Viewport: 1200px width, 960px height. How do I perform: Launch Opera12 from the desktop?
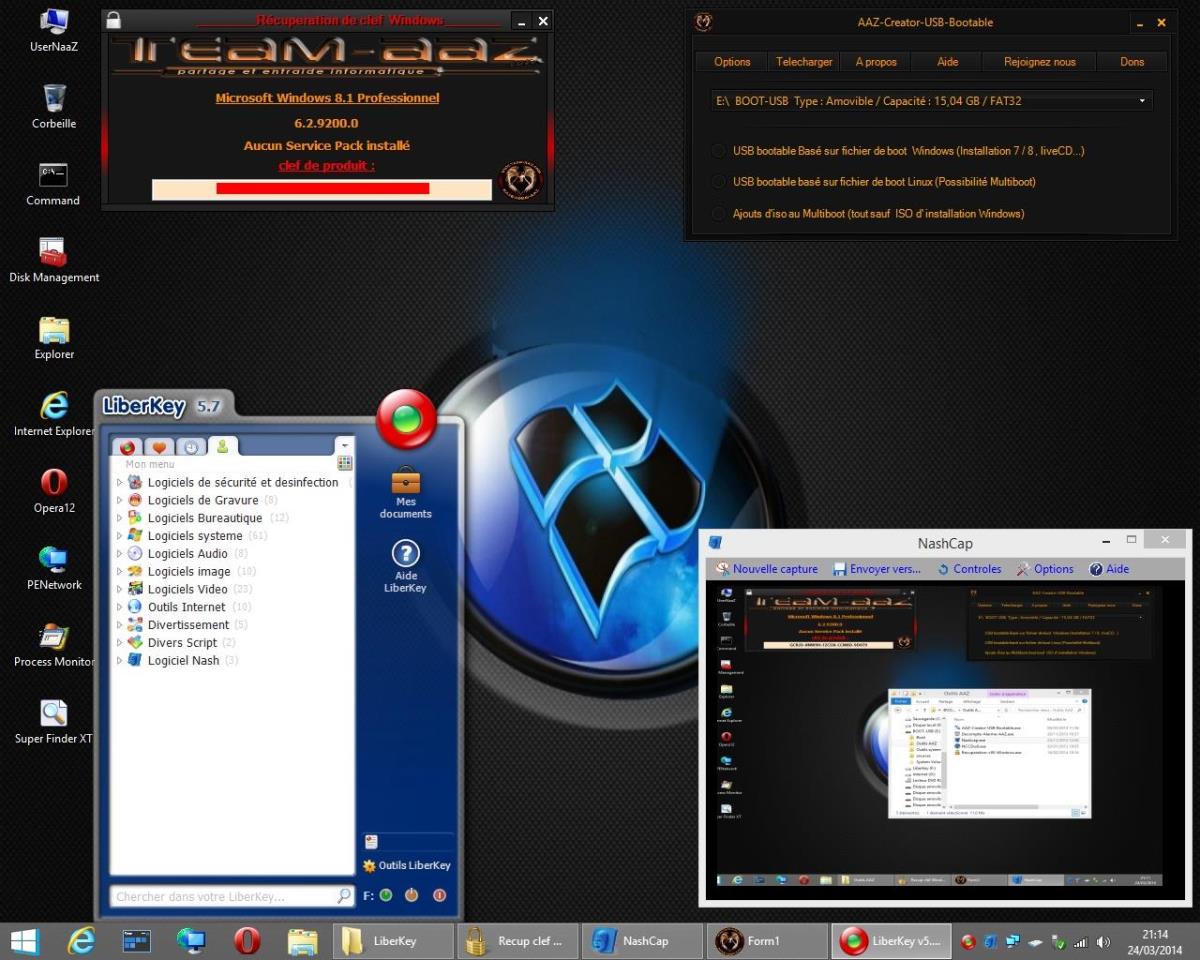(54, 491)
